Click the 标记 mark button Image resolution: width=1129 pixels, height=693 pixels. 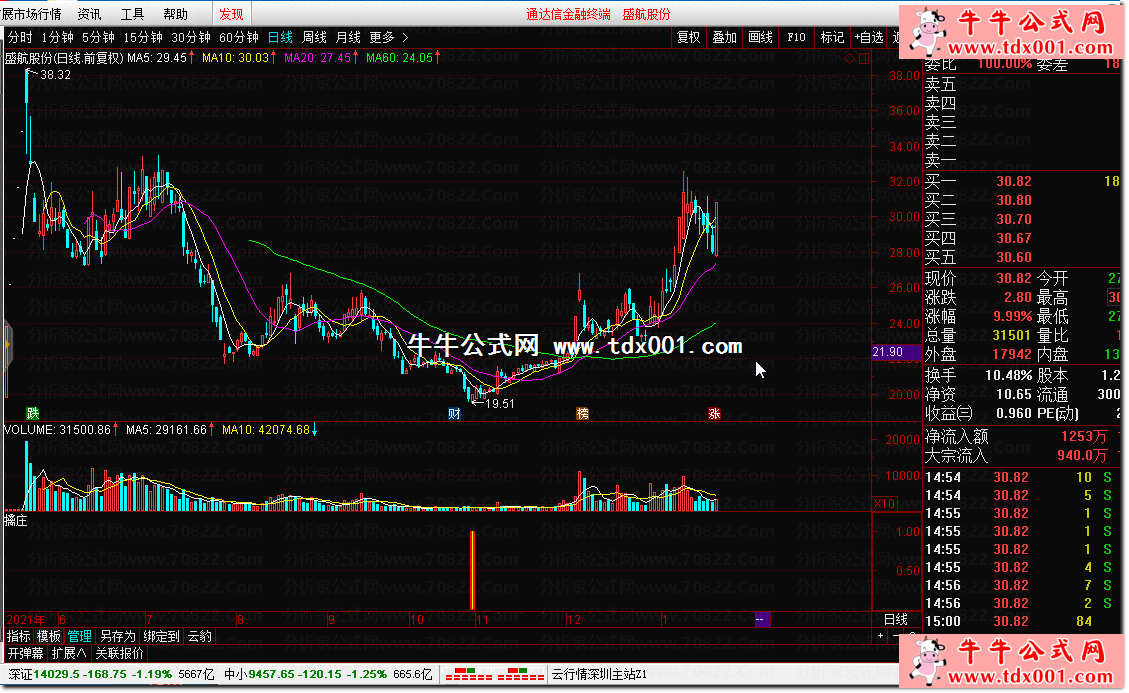point(832,37)
